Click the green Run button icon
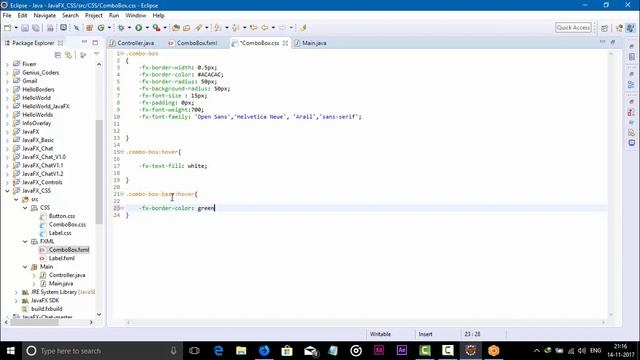 139,28
